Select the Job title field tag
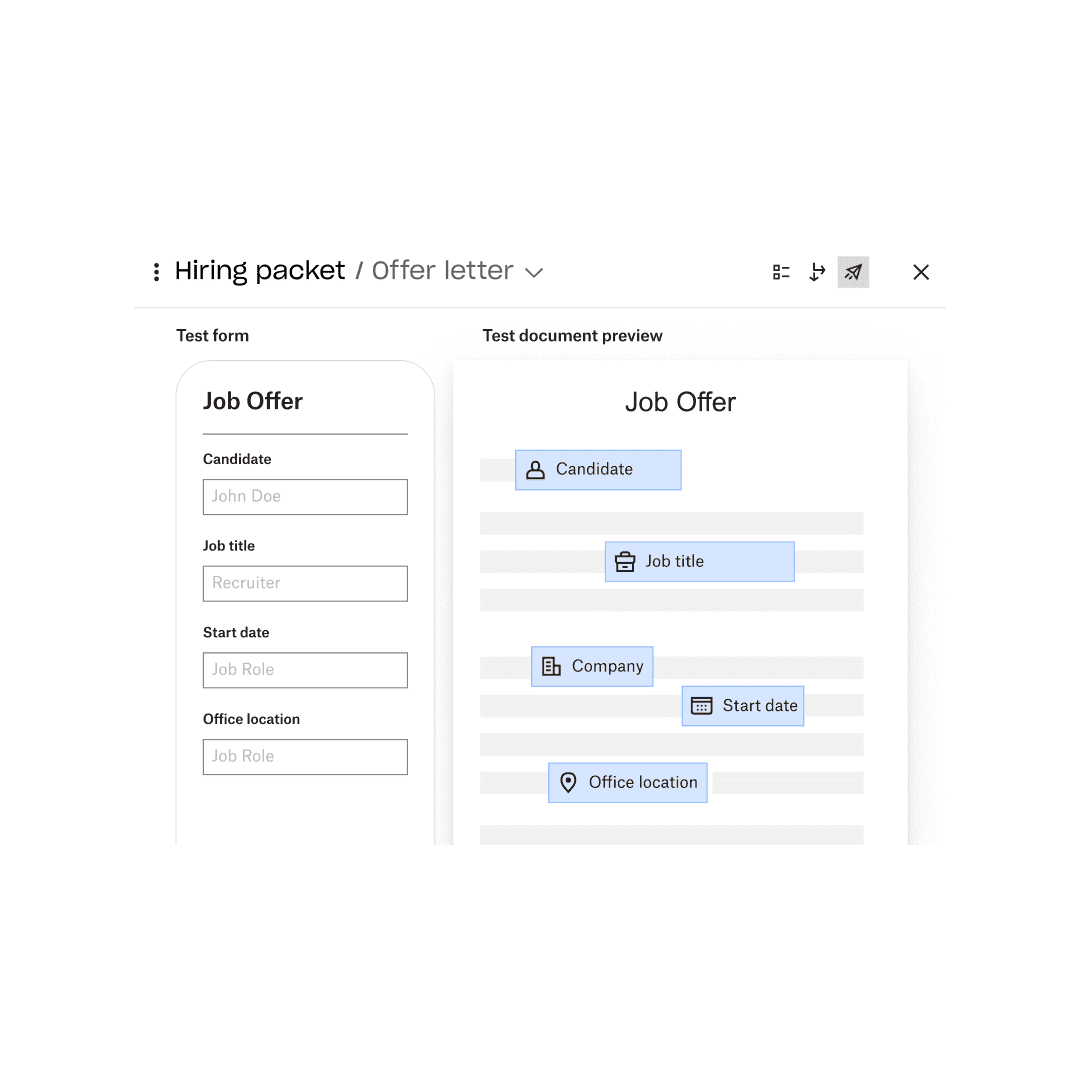This screenshot has height=1080, width=1080. pyautogui.click(x=699, y=562)
